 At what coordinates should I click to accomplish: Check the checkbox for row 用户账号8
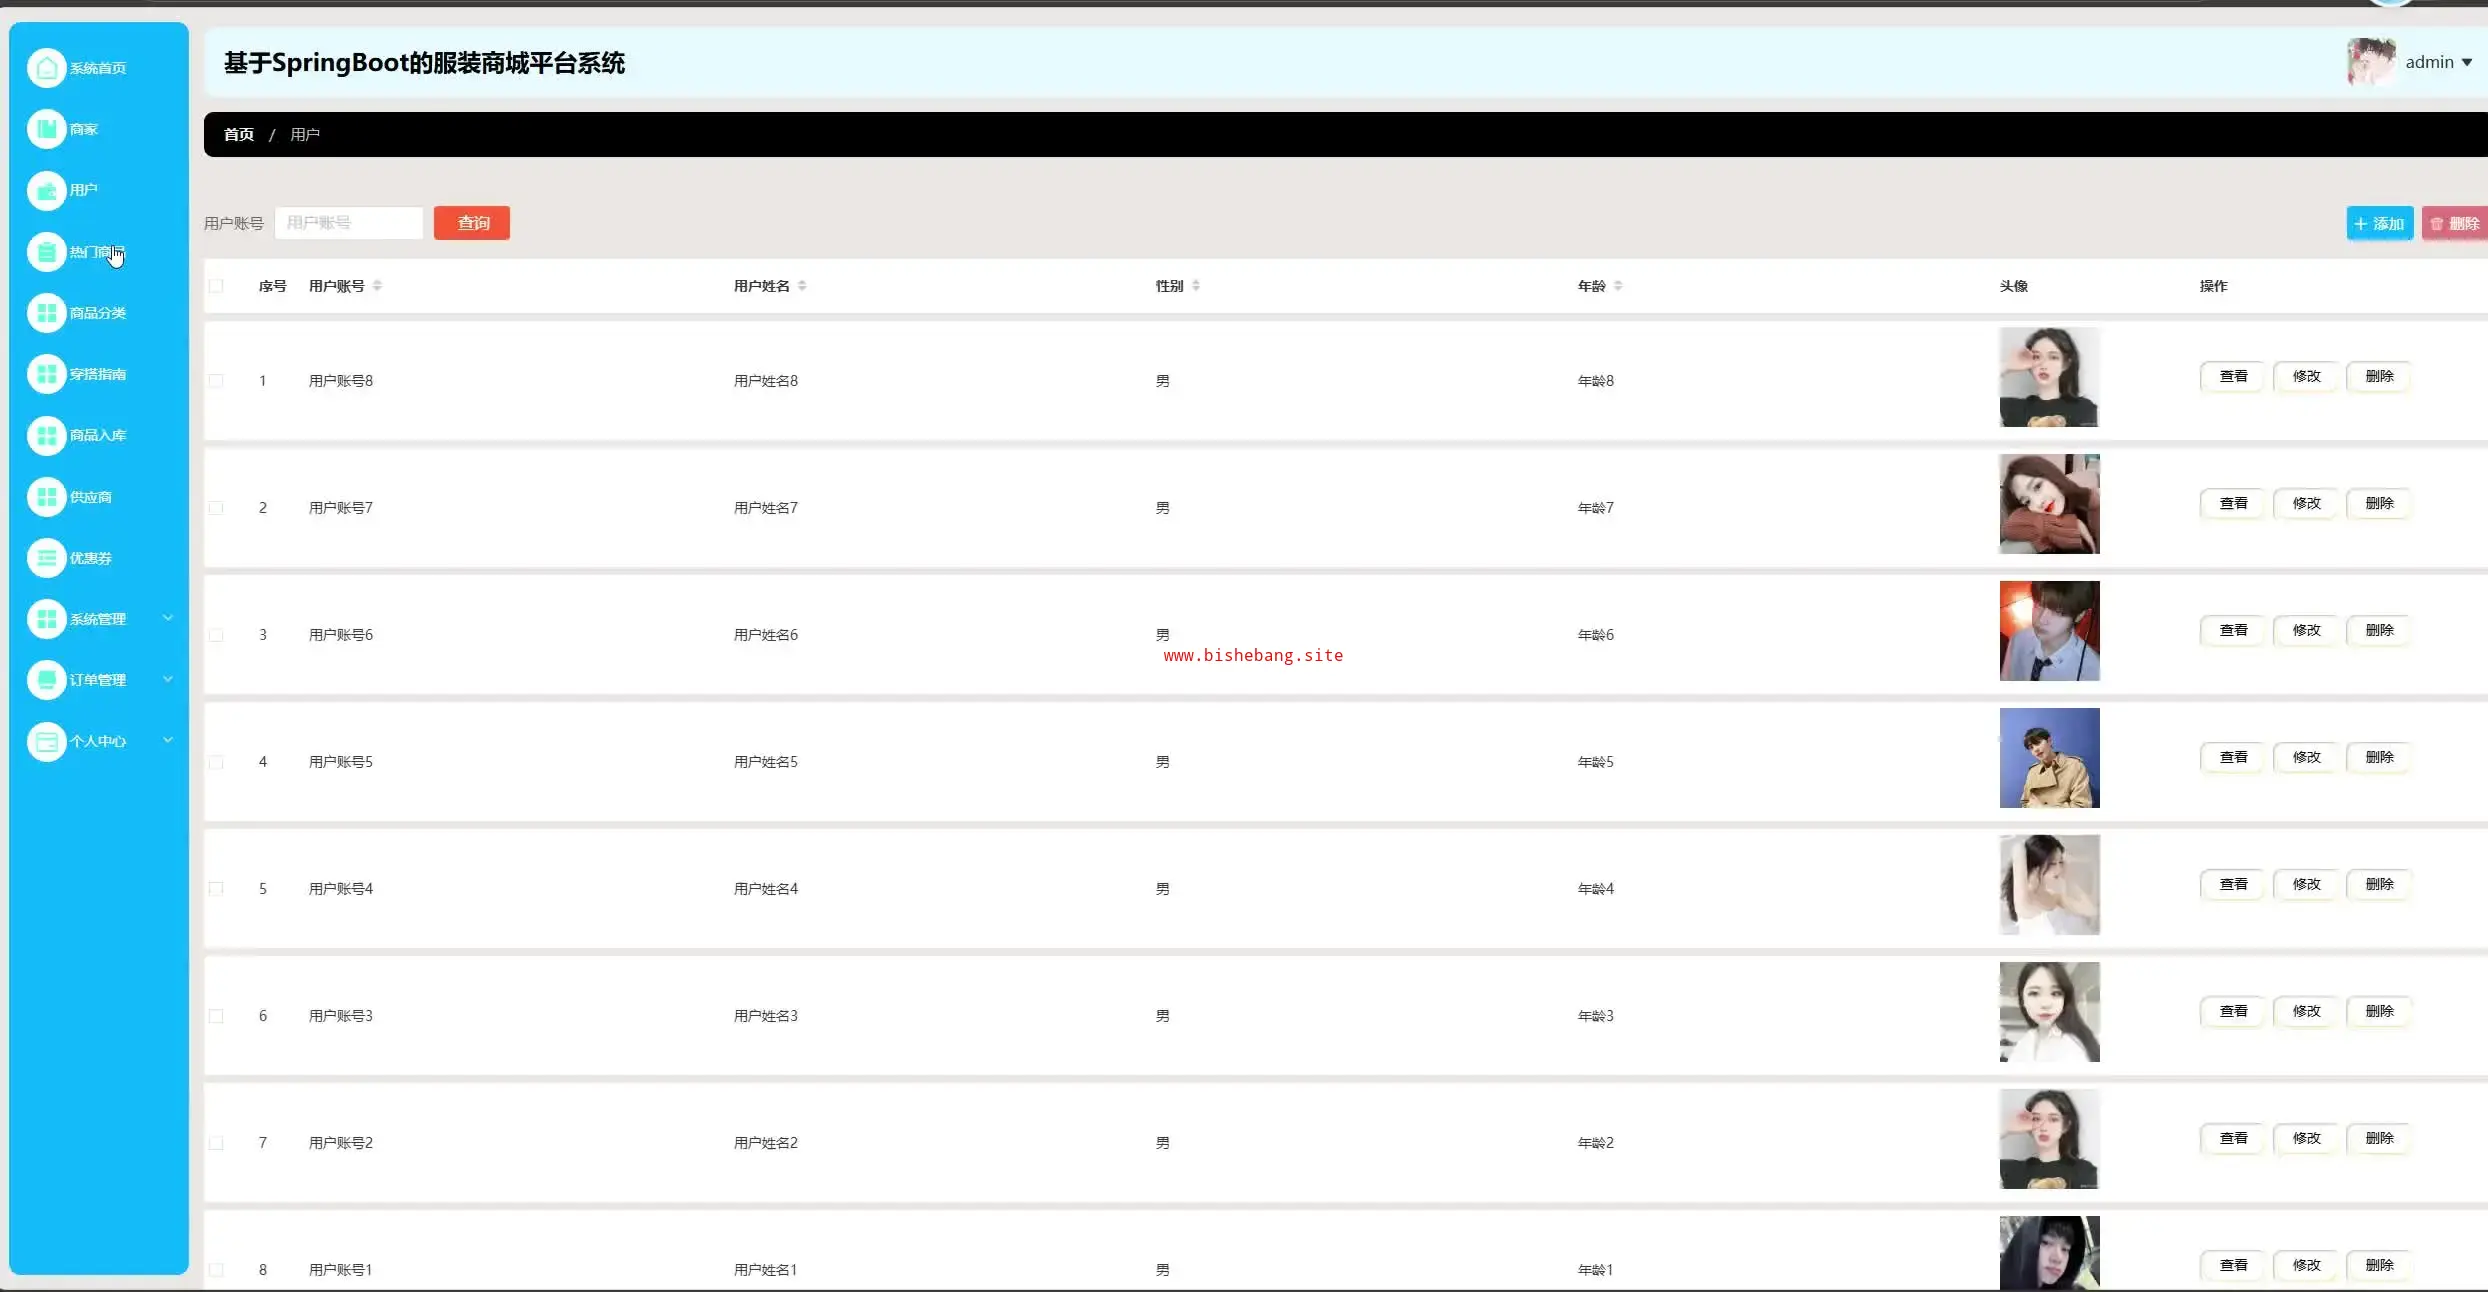216,381
